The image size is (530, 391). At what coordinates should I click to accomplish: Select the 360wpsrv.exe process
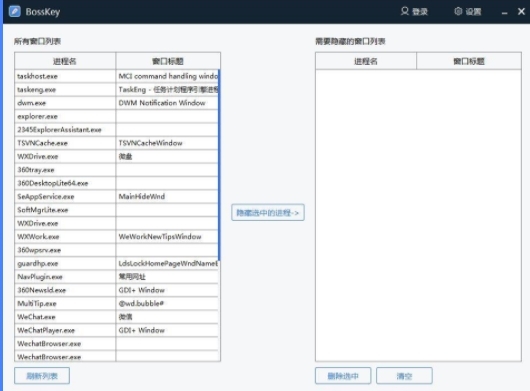coord(116,250)
